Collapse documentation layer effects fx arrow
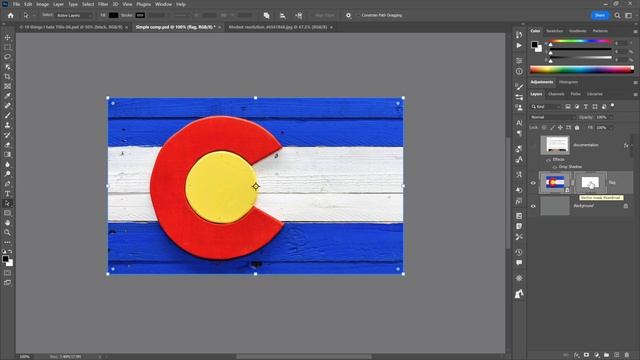This screenshot has height=360, width=640. (631, 145)
